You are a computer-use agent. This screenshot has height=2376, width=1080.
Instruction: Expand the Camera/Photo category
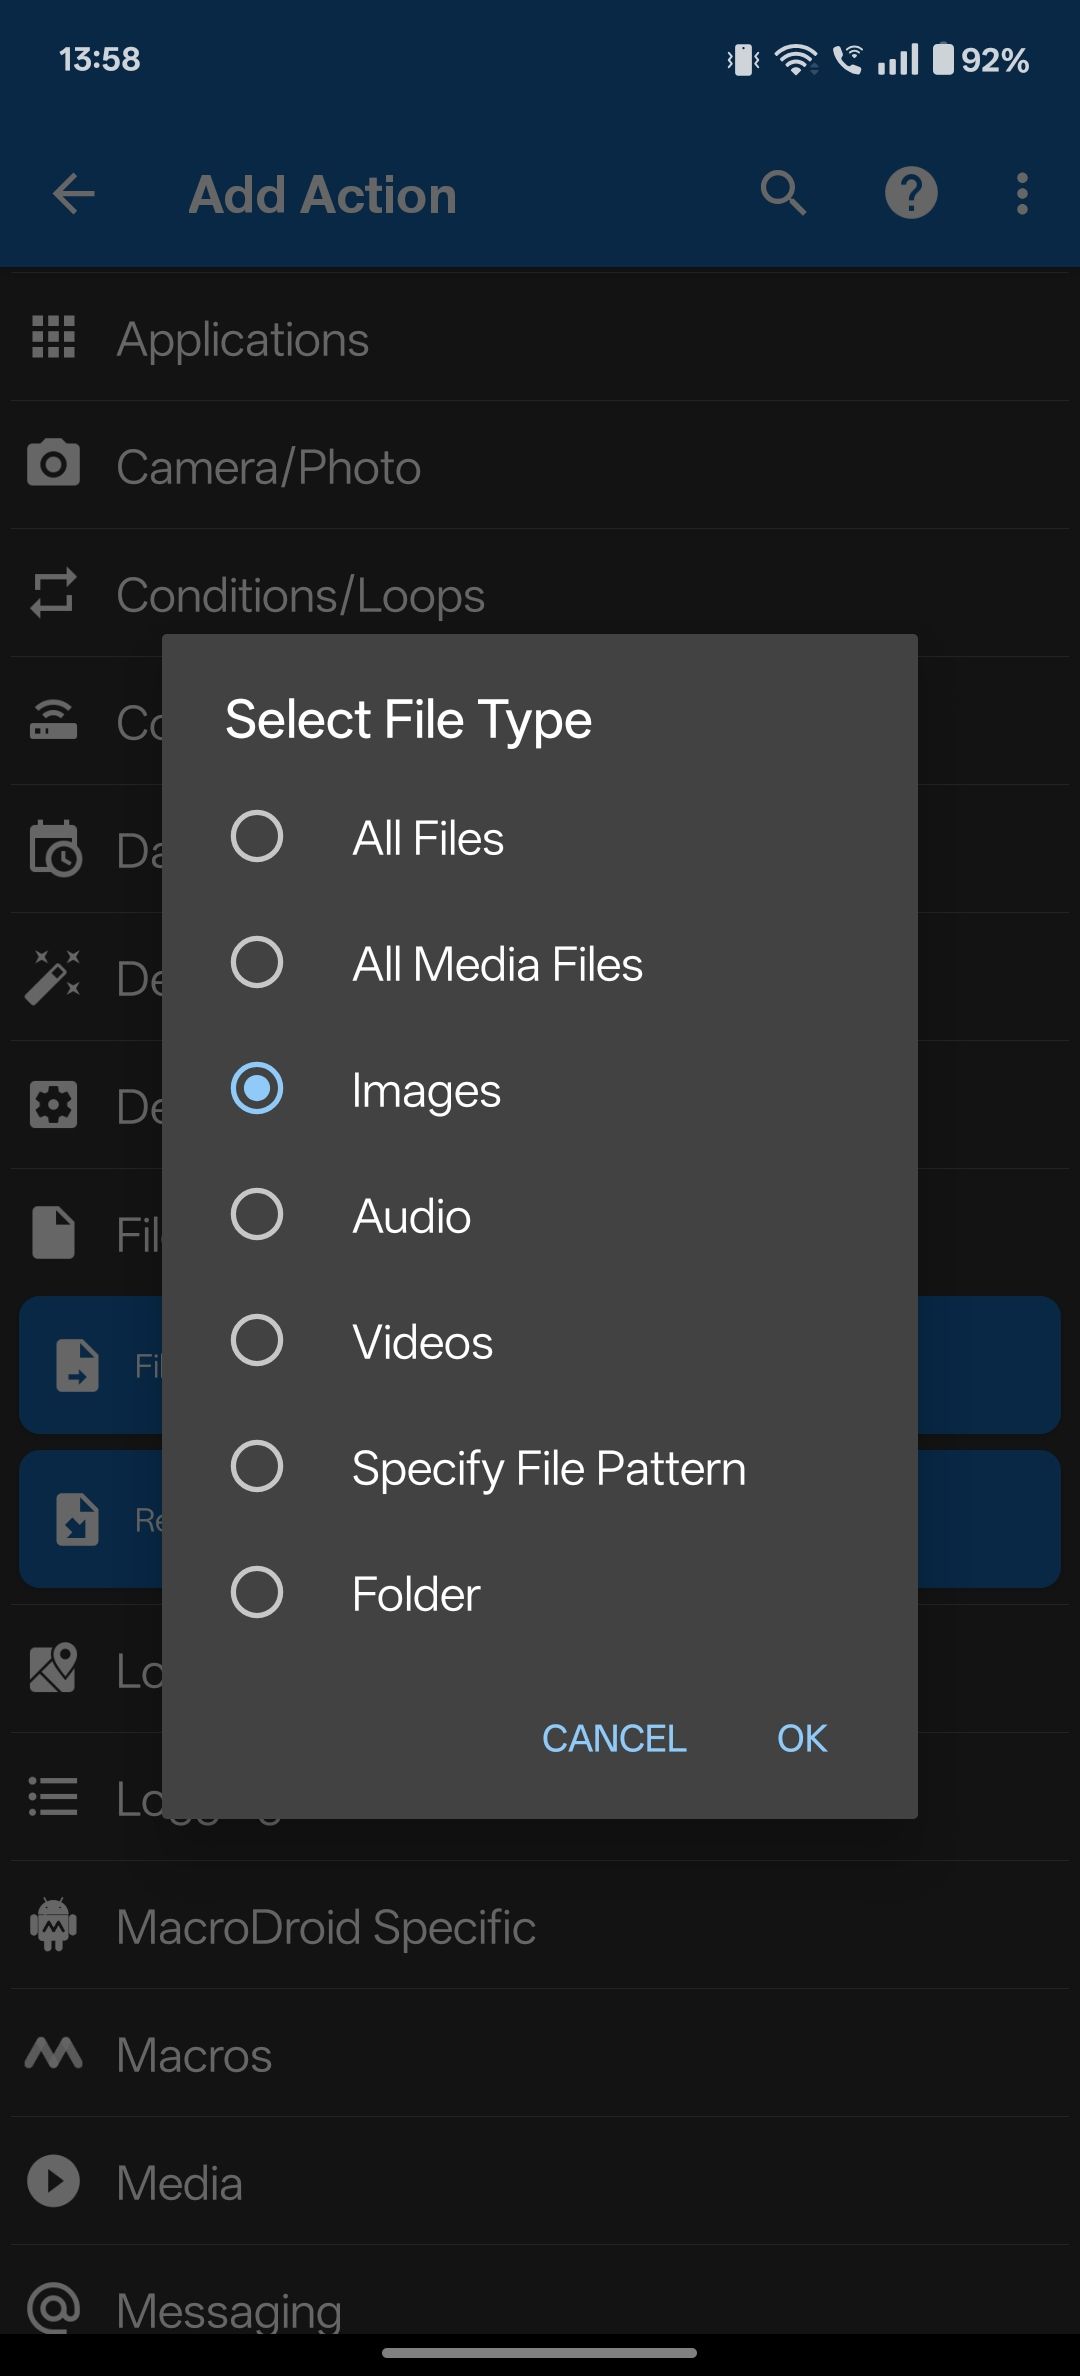(x=540, y=466)
